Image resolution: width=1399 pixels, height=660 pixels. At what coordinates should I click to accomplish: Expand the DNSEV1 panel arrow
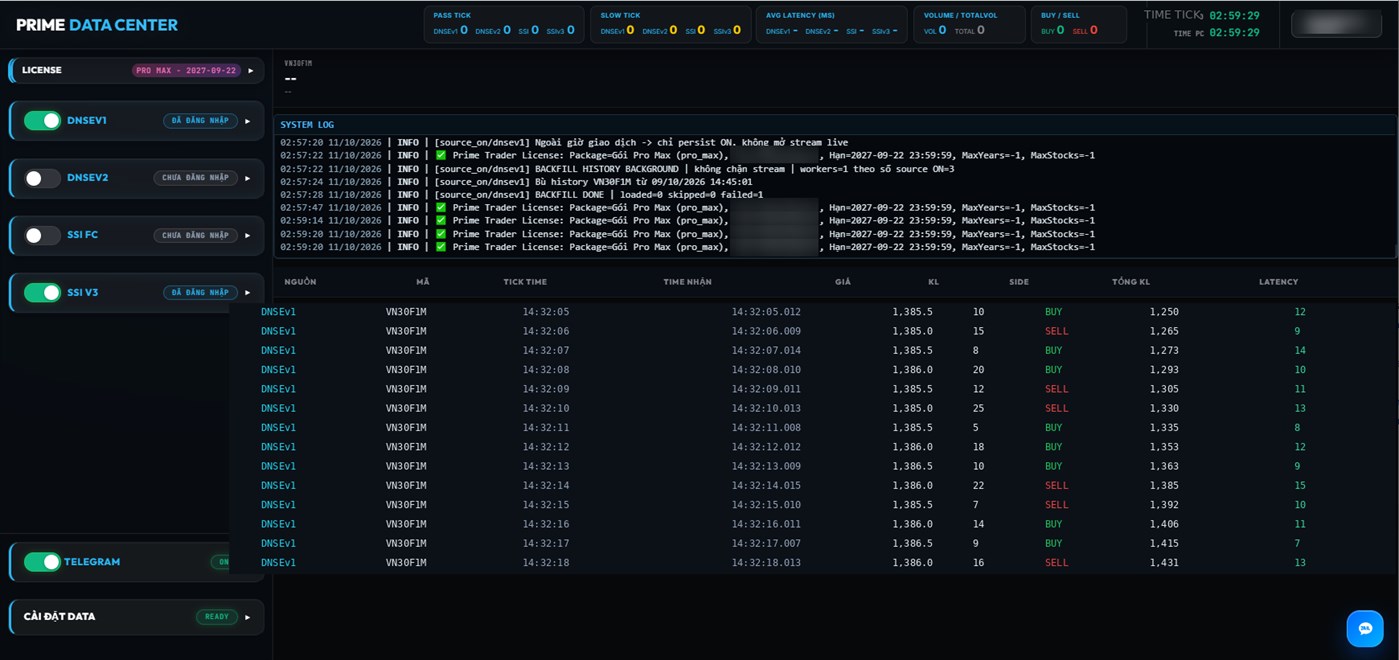tap(248, 121)
